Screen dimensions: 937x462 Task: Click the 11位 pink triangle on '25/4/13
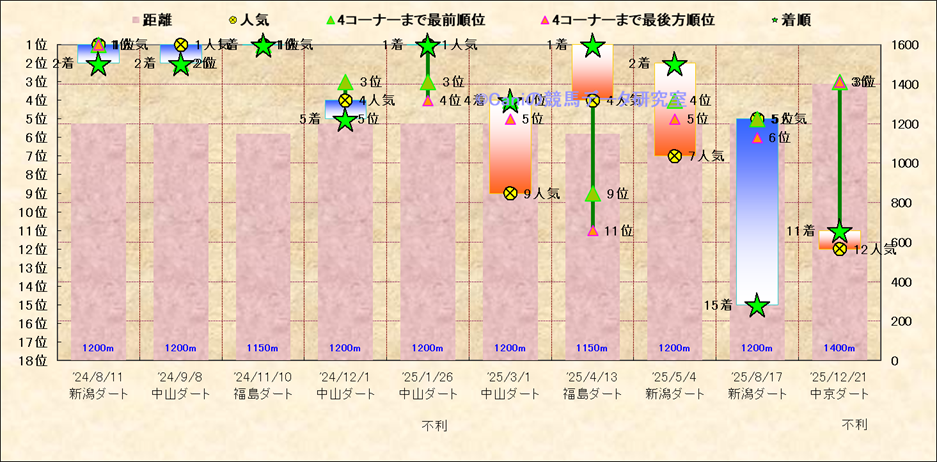593,231
